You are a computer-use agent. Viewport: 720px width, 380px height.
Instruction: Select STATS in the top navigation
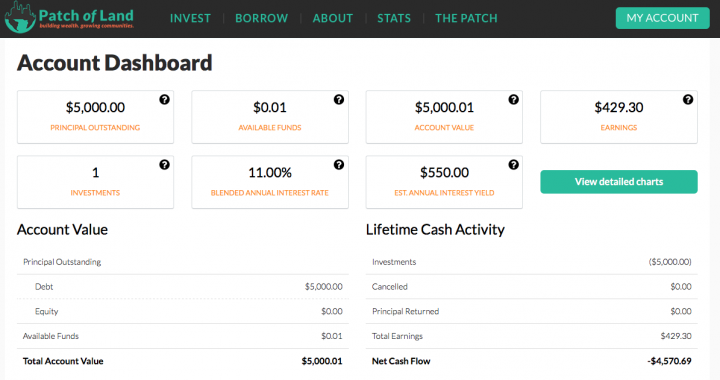[394, 18]
